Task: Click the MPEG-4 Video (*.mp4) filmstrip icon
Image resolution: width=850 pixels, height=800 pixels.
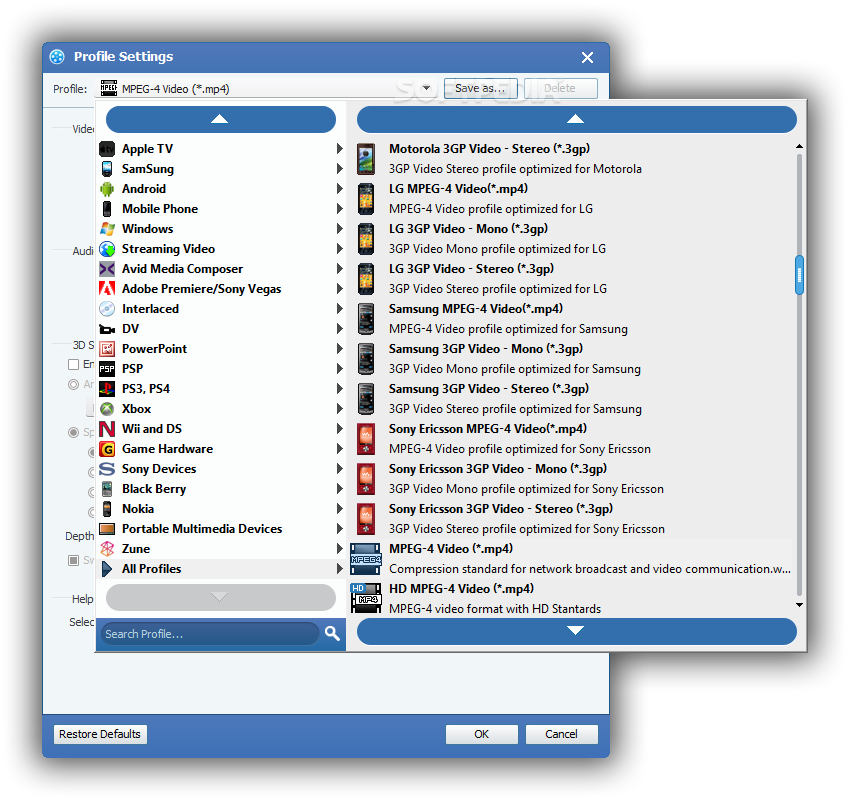Action: pyautogui.click(x=366, y=559)
